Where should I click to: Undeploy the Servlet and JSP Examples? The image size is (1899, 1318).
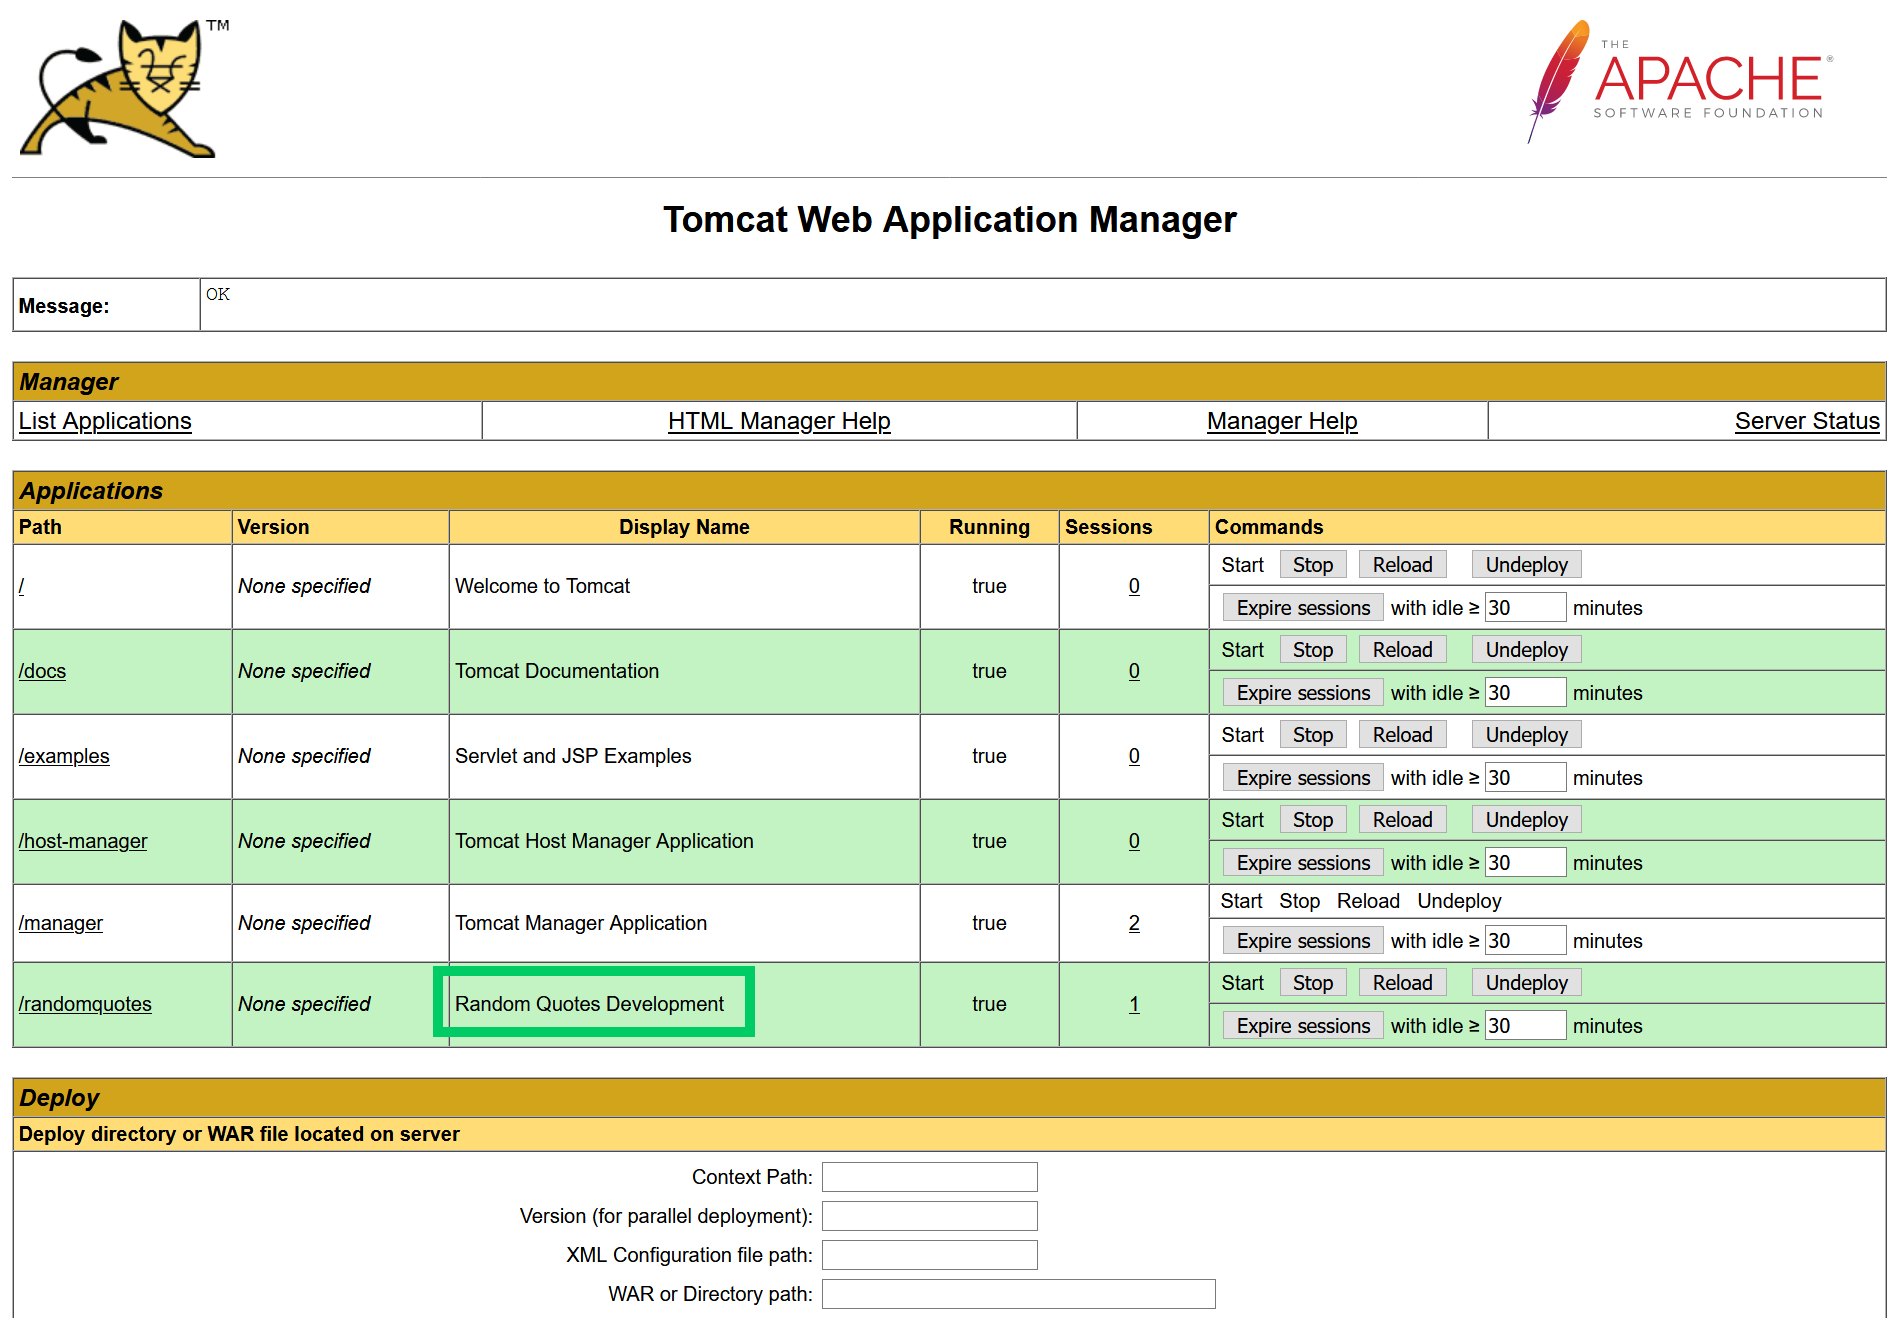1525,734
